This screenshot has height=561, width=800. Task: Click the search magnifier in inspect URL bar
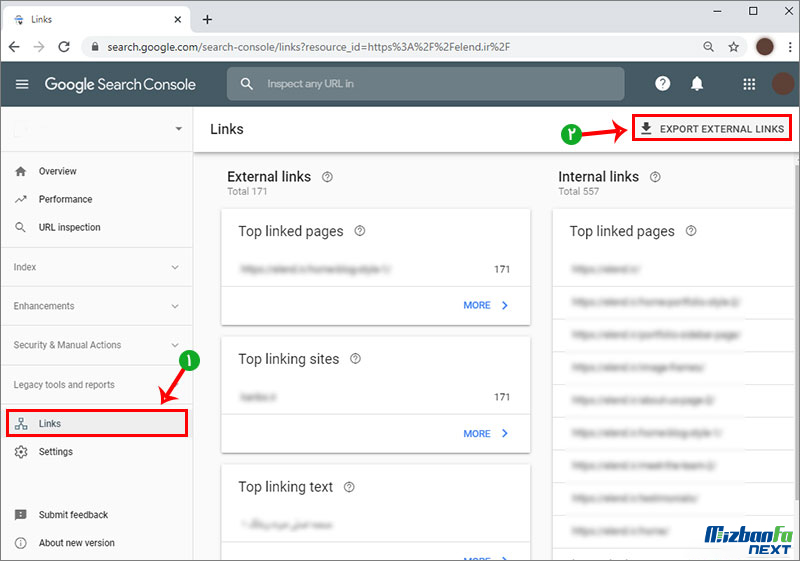[246, 84]
